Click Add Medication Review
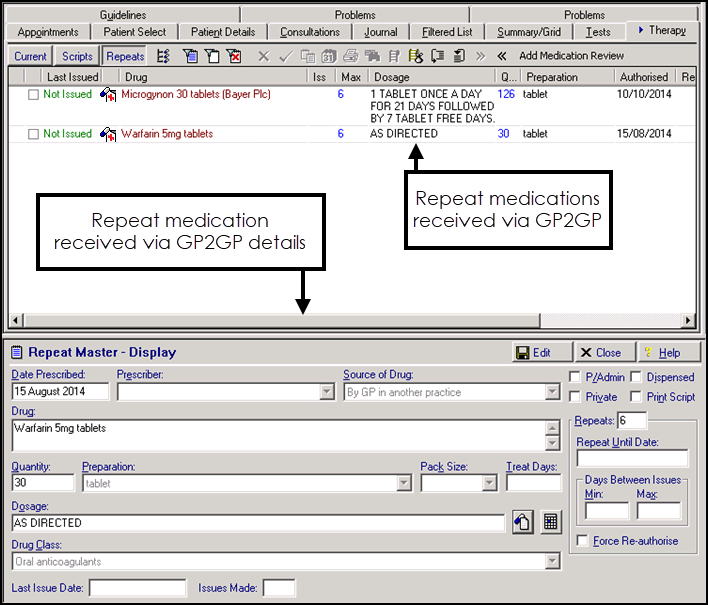708x605 pixels. coord(571,56)
